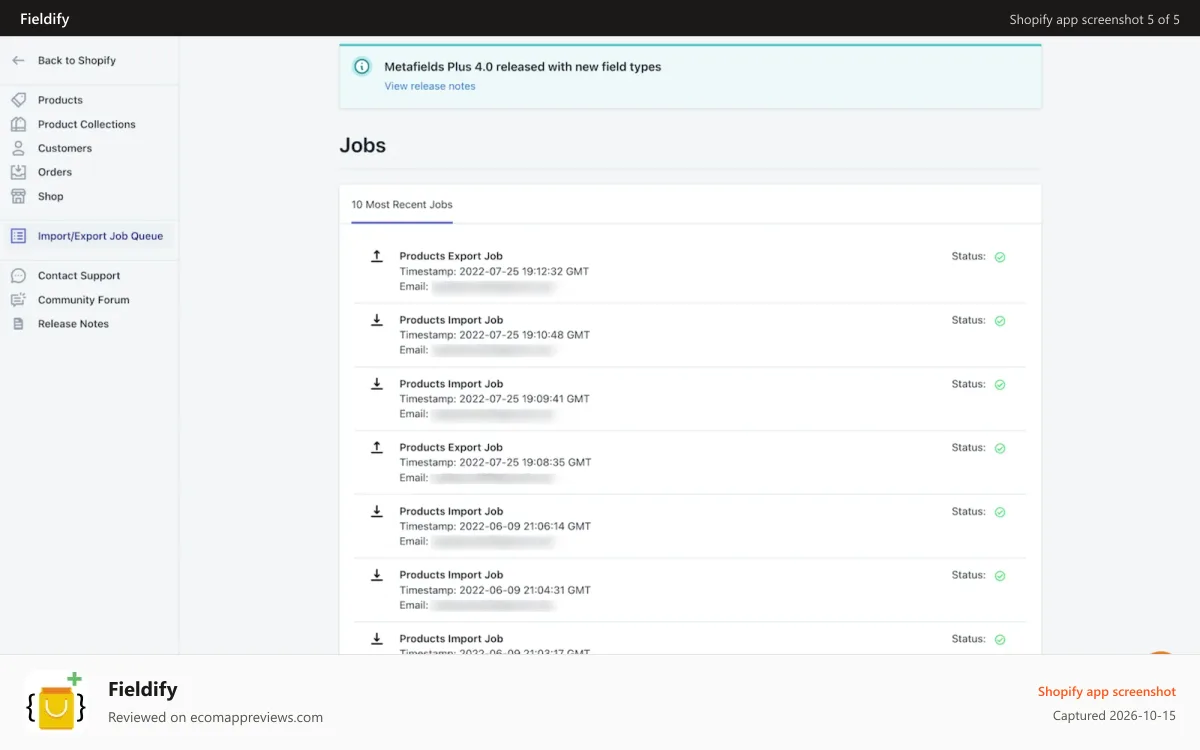Viewport: 1200px width, 750px height.
Task: Open Contact Support link
Action: [79, 276]
